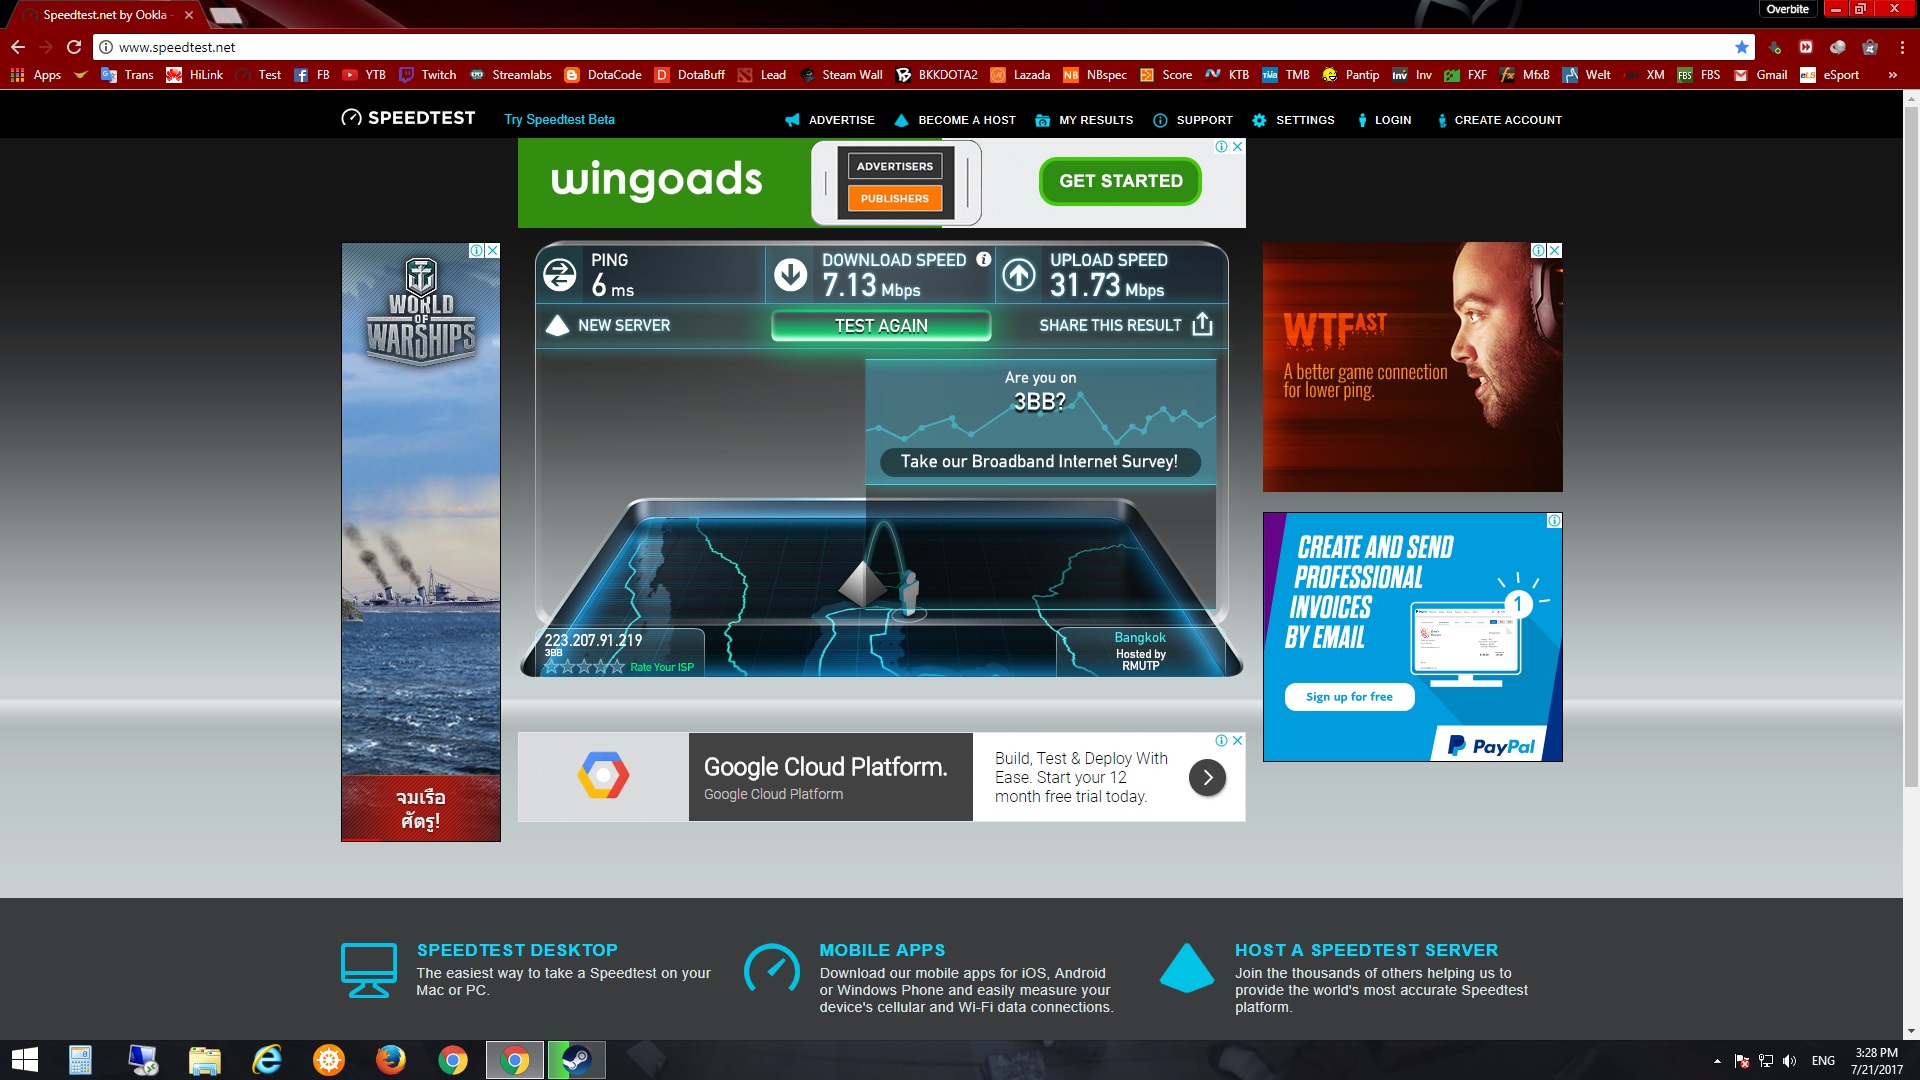Click the download speed info icon
The height and width of the screenshot is (1080, 1920).
pos(984,259)
